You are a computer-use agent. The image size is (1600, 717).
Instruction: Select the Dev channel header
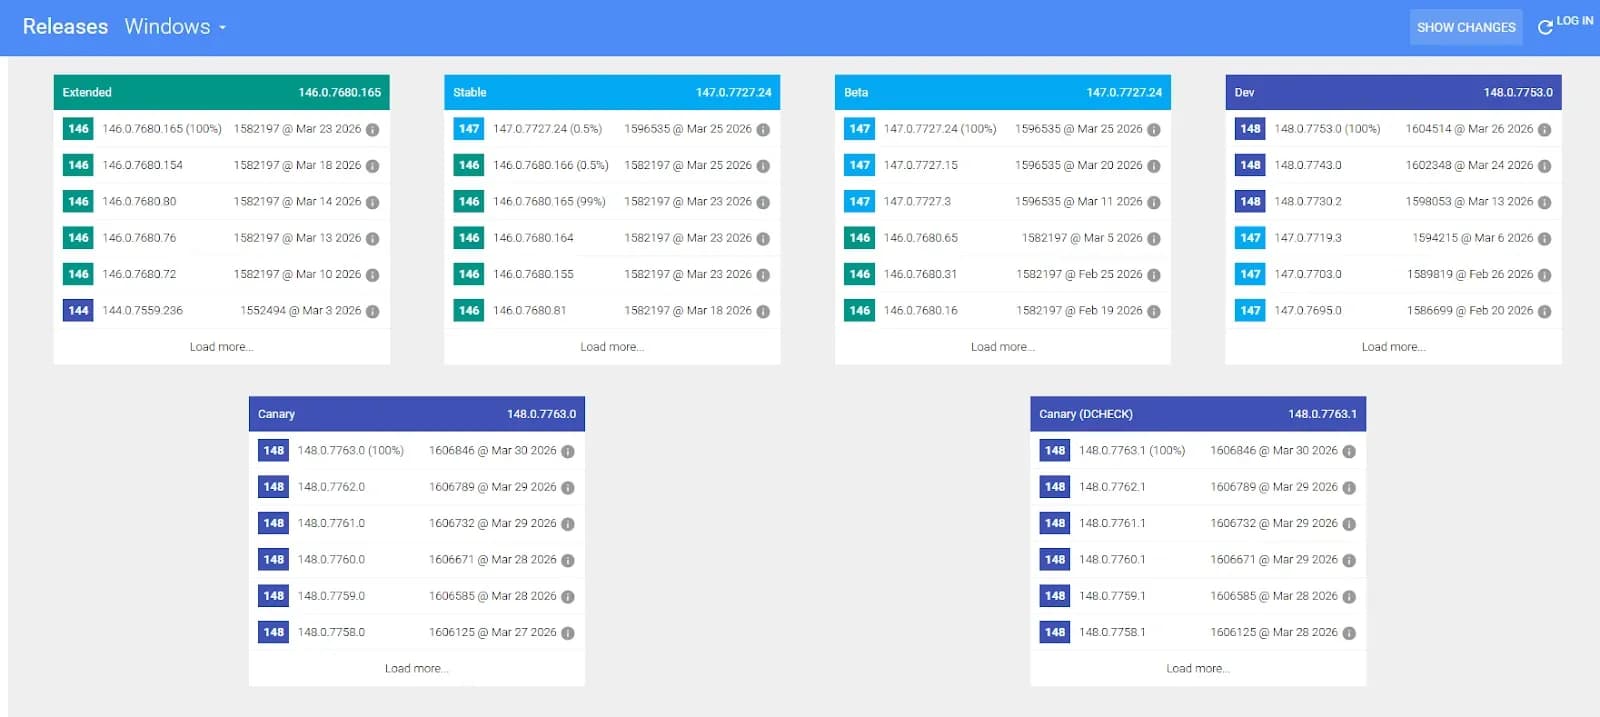point(1393,92)
